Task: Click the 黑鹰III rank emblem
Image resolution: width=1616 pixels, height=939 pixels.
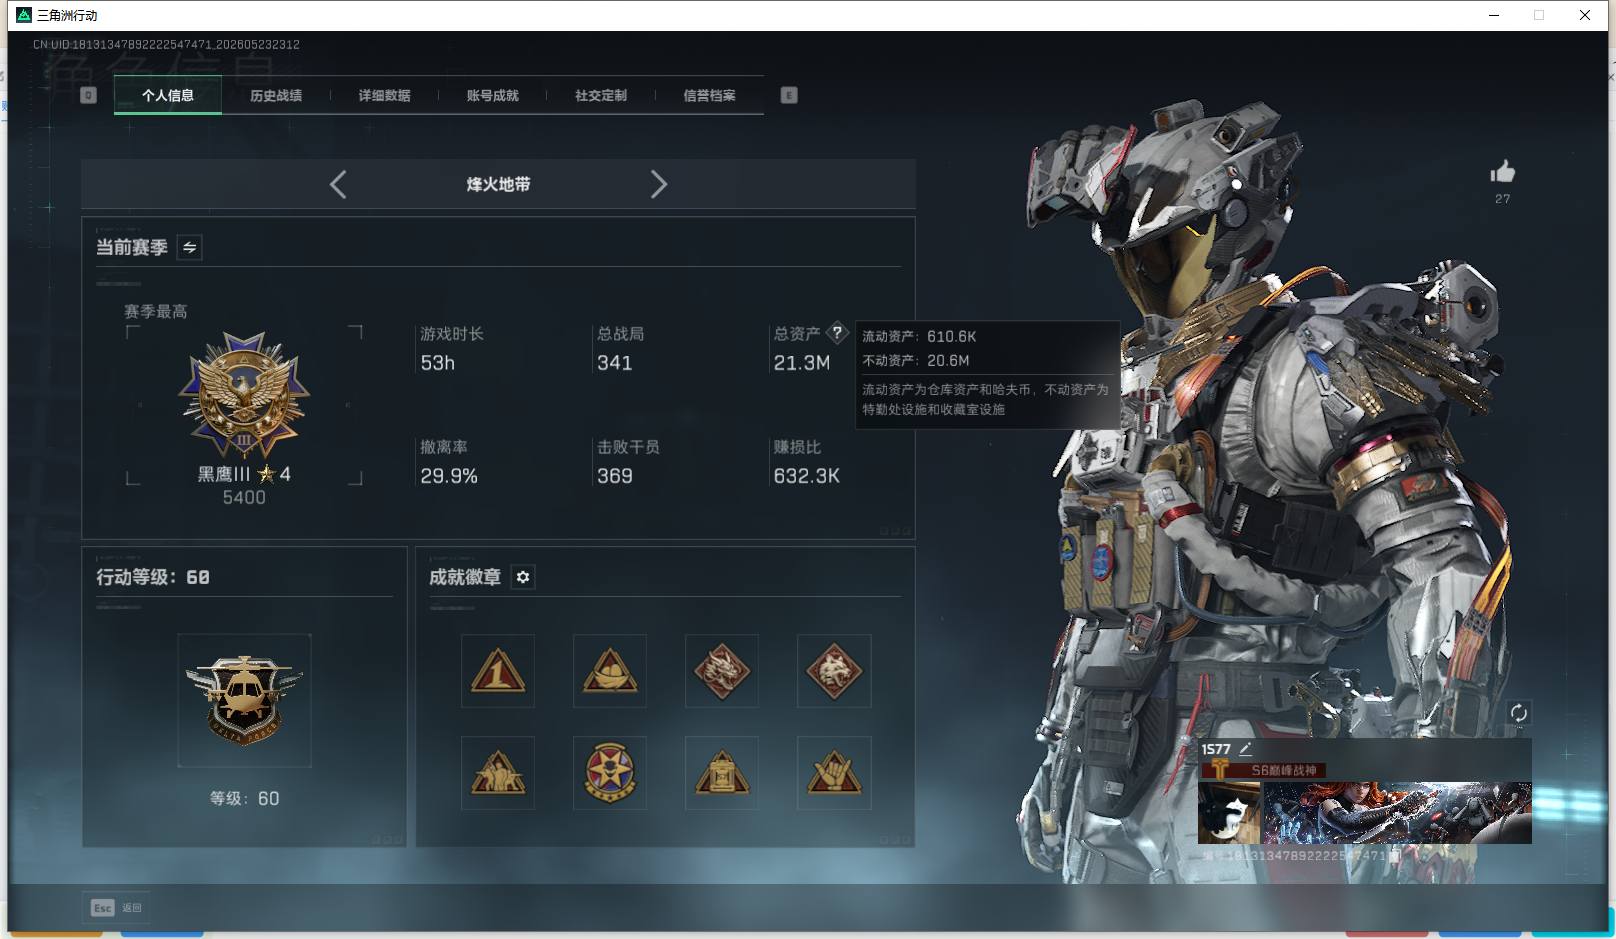Action: 244,396
